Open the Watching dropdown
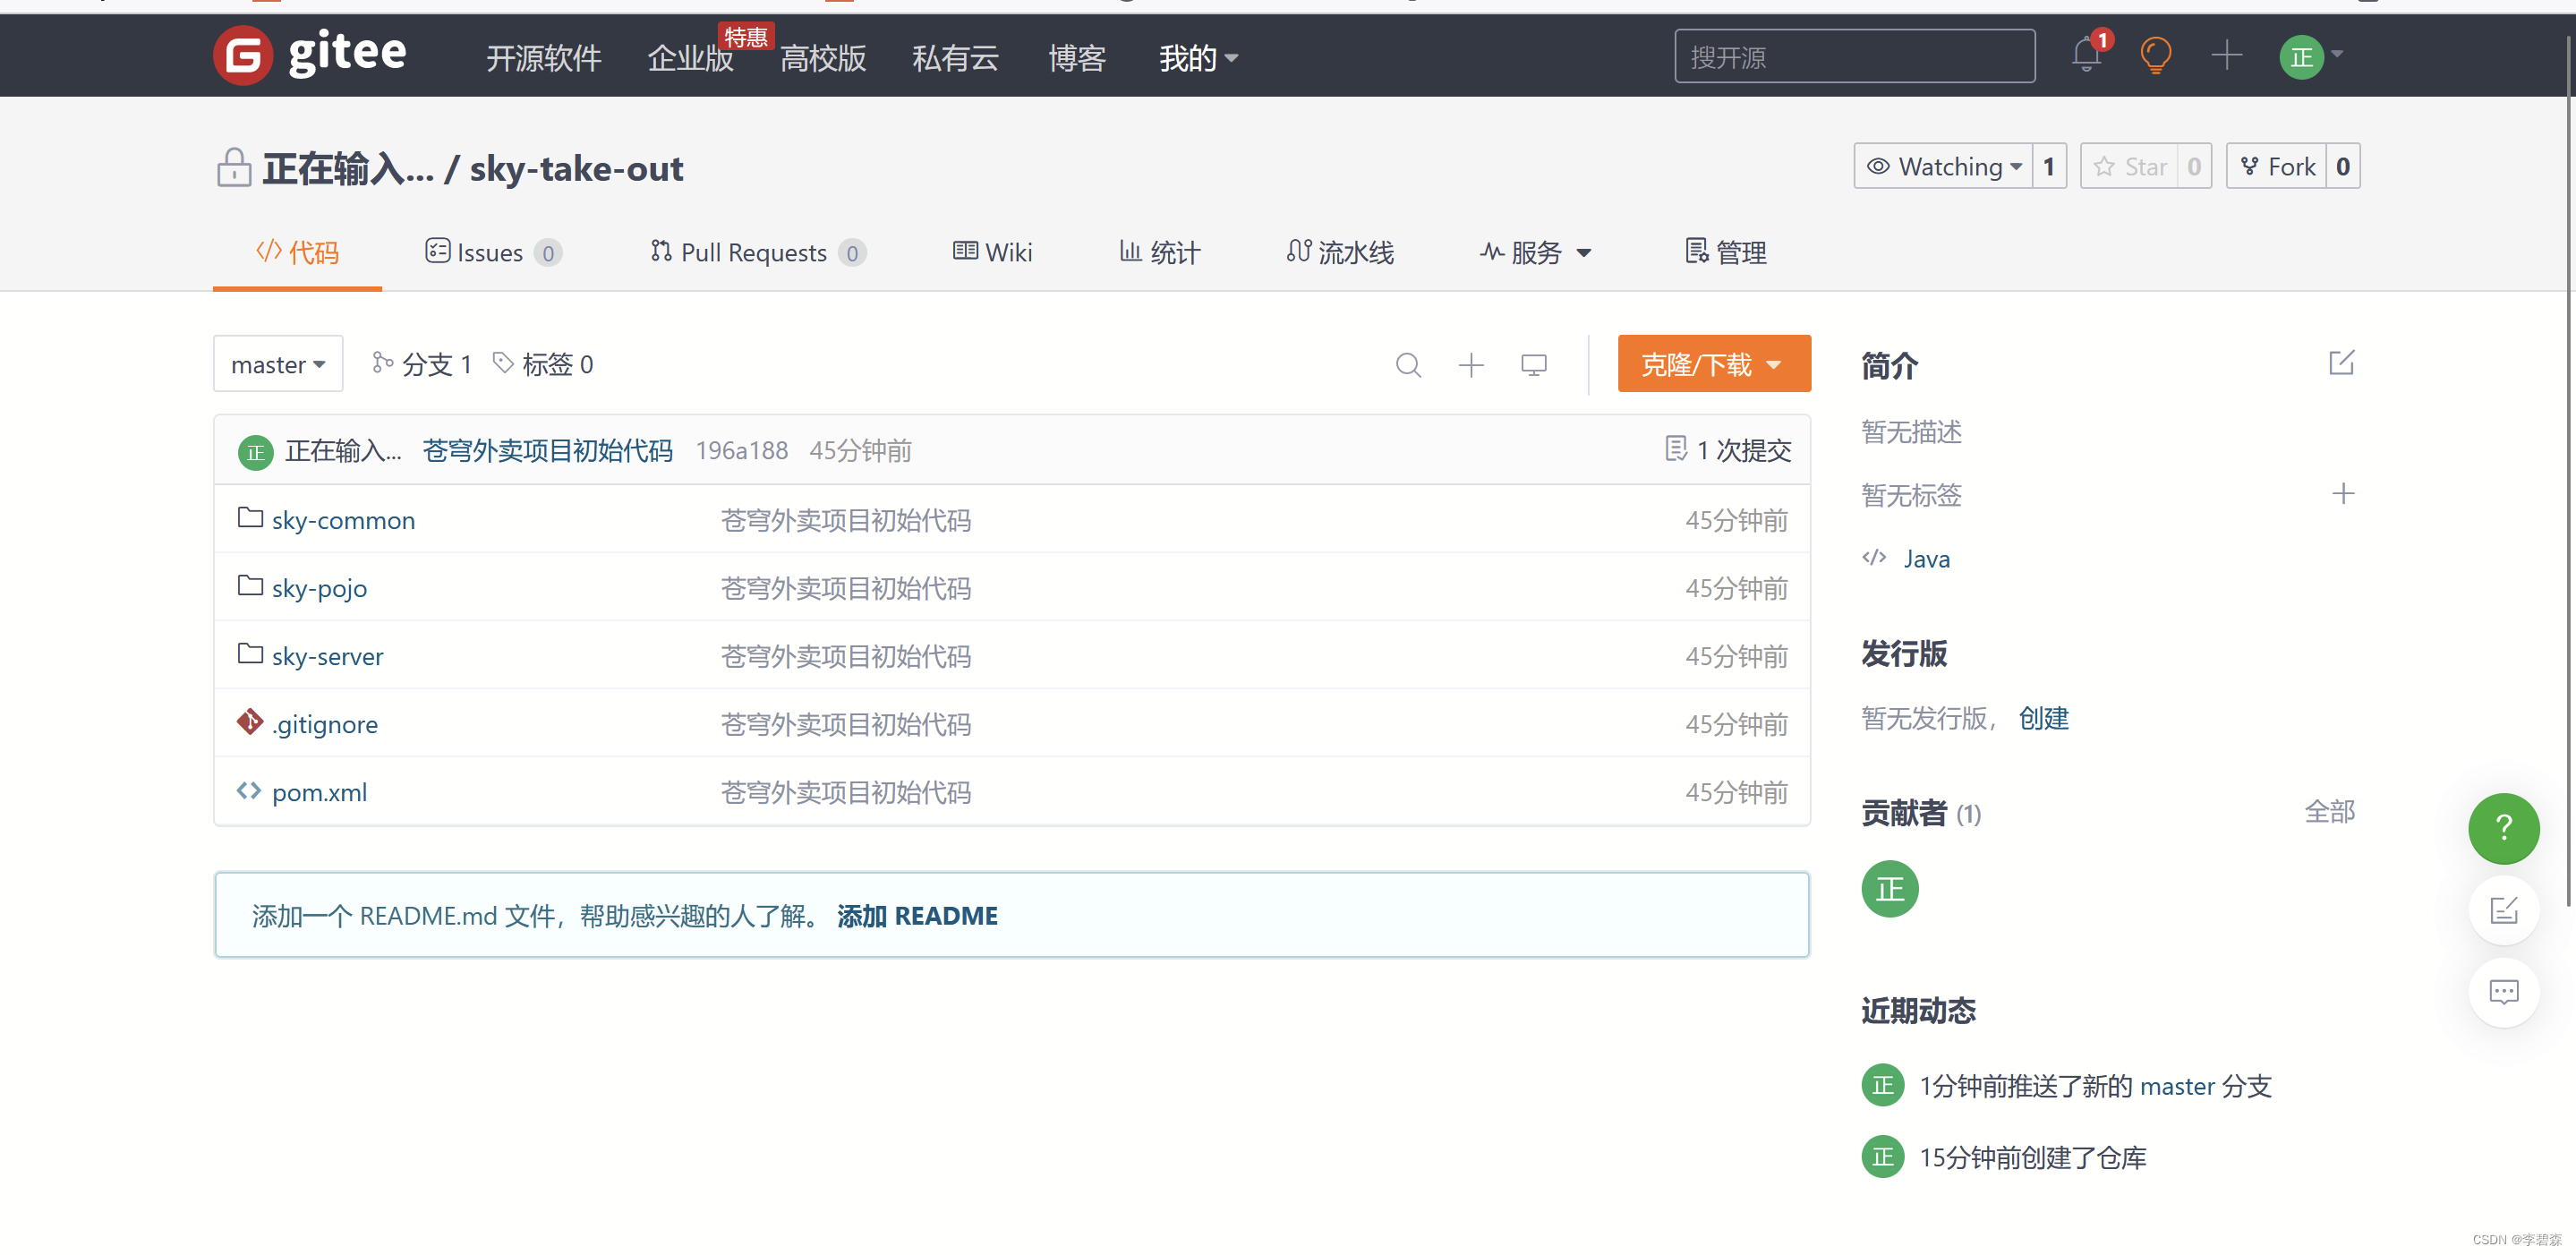This screenshot has height=1255, width=2576. 1943,166
